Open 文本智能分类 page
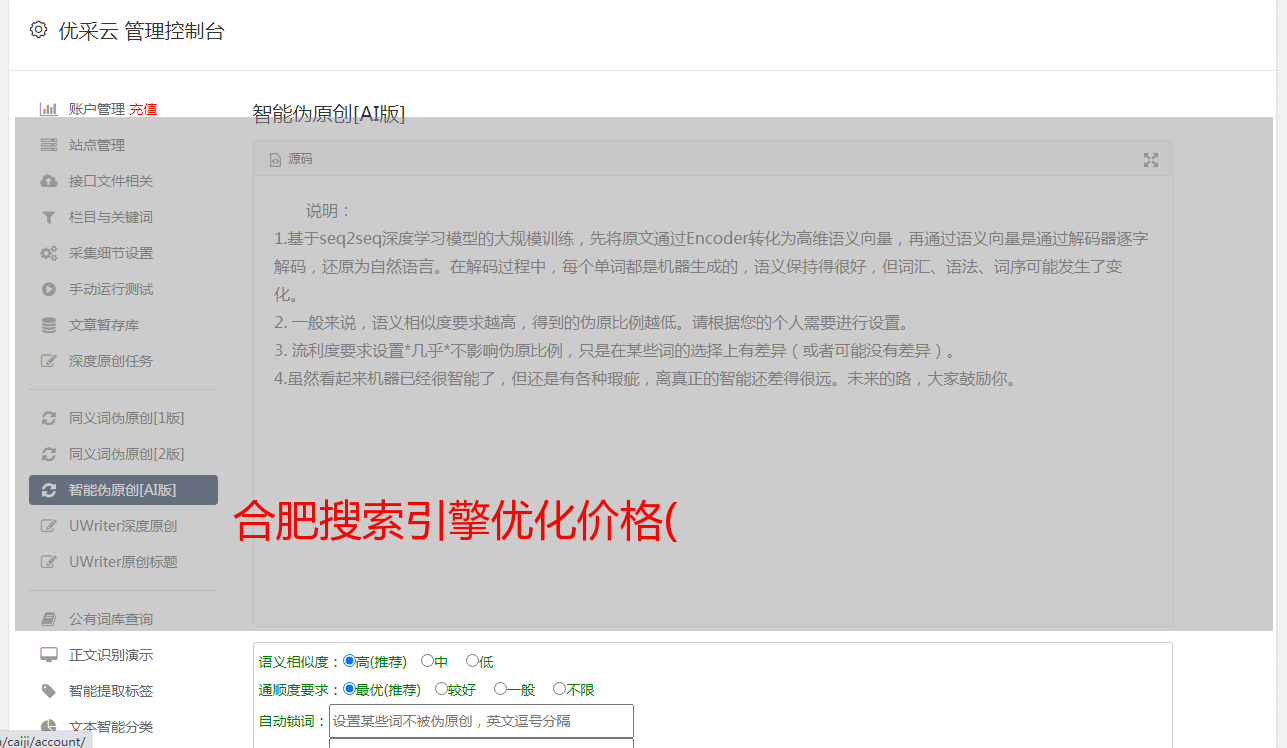 (110, 727)
